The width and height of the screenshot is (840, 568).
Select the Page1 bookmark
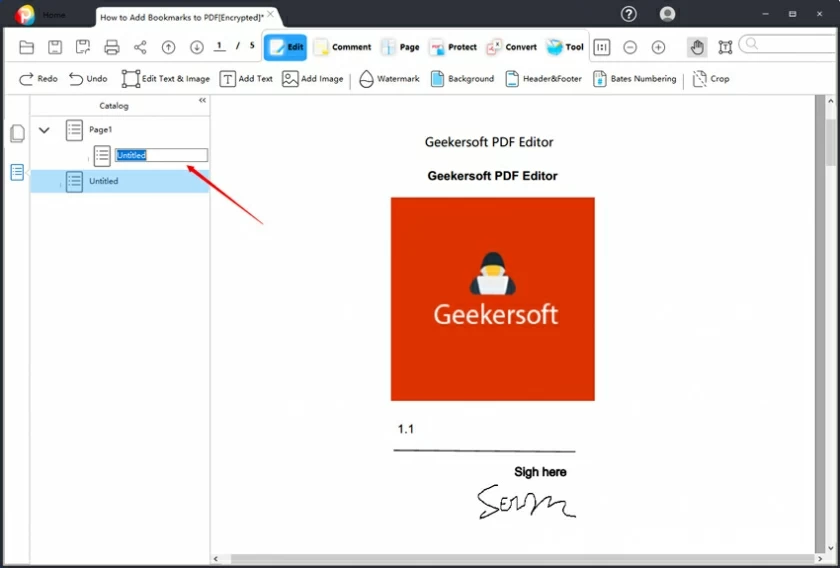click(x=100, y=130)
